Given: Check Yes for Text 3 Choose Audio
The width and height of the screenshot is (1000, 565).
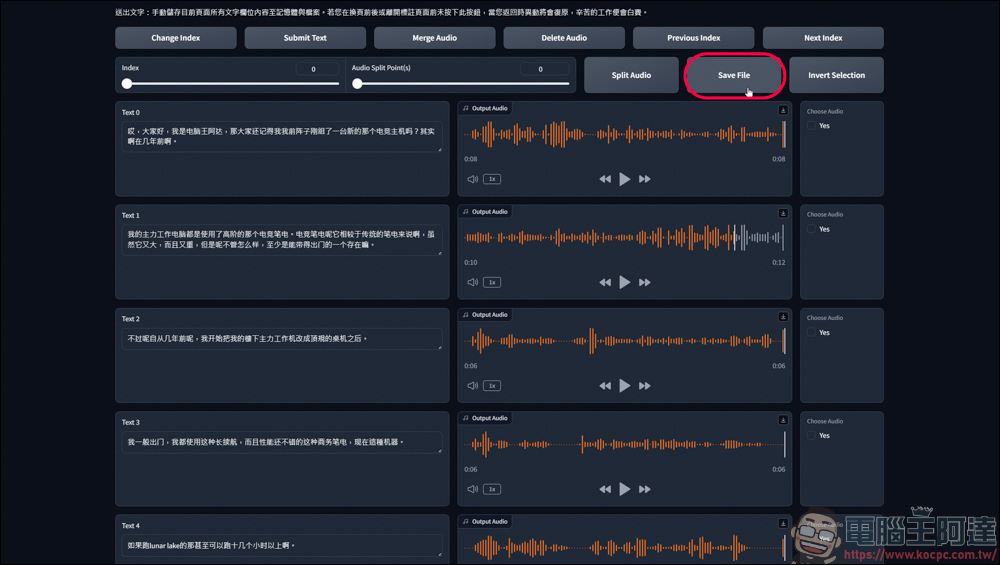Looking at the screenshot, I should tap(811, 436).
